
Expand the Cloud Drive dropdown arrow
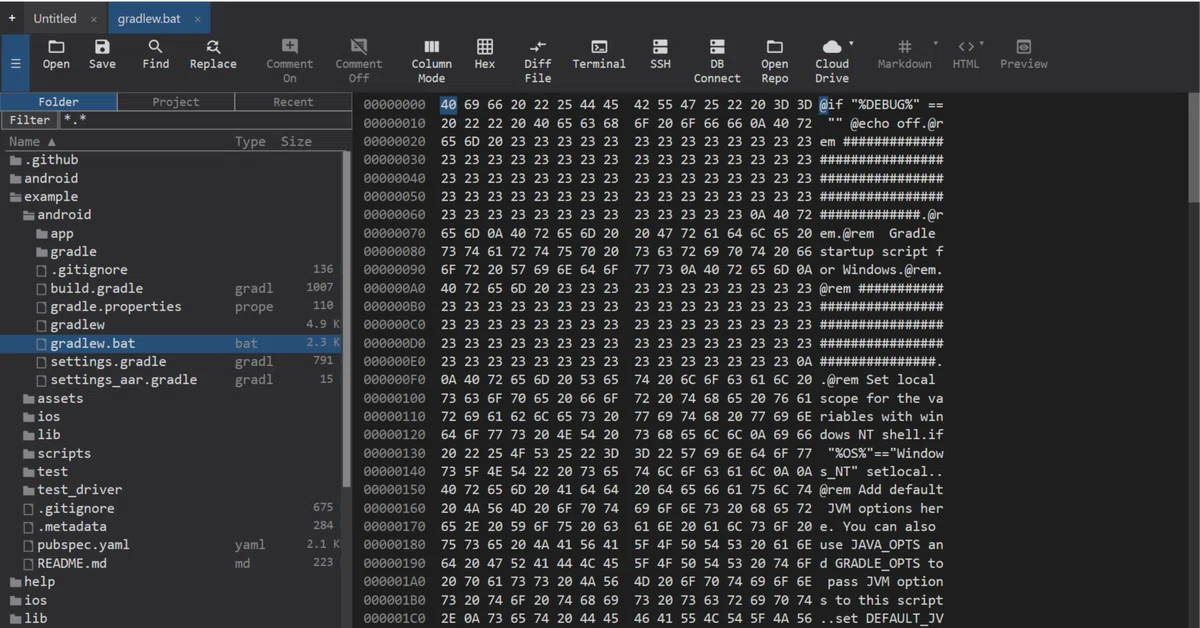click(x=851, y=44)
